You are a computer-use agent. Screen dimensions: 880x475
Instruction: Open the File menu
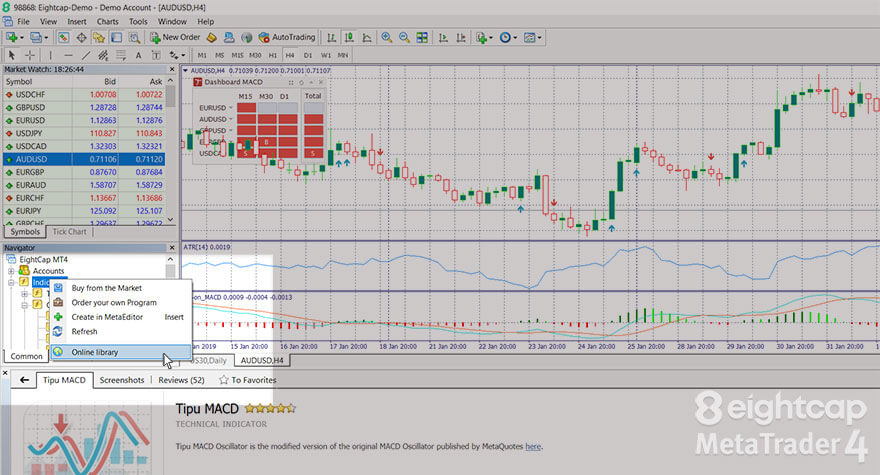pos(24,21)
